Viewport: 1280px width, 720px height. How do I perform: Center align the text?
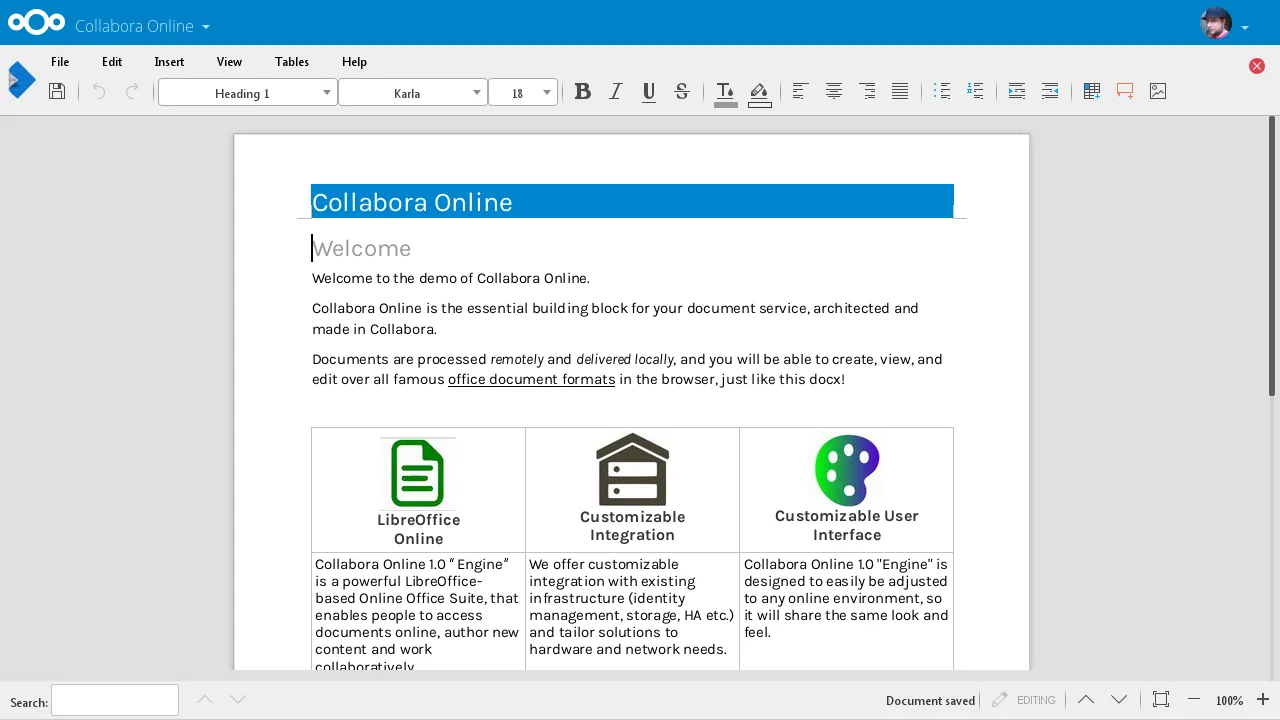(834, 91)
